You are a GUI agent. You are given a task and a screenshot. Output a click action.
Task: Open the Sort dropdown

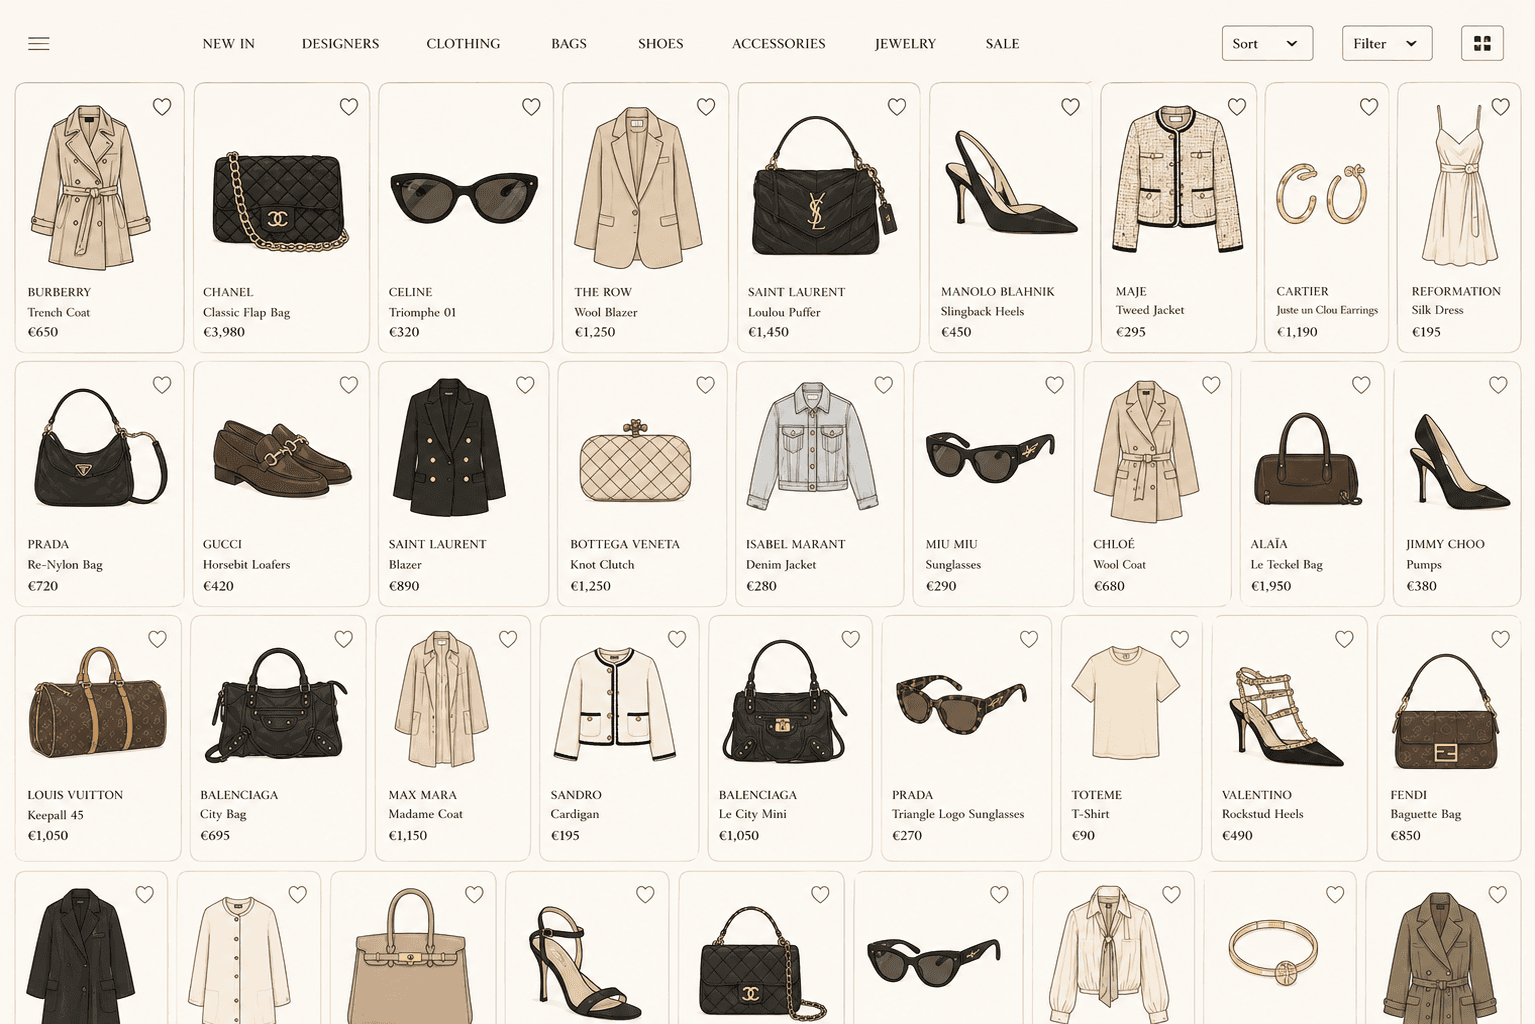click(1267, 43)
